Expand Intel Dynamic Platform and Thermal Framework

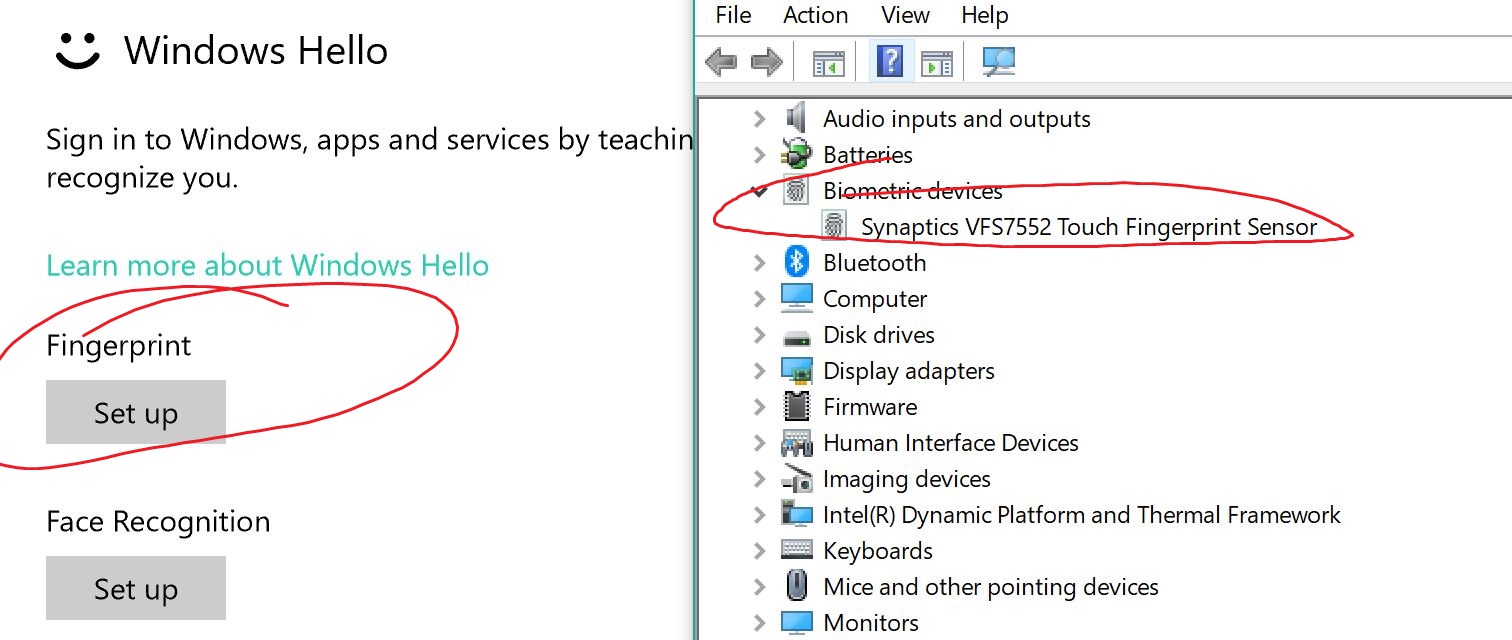pos(759,515)
